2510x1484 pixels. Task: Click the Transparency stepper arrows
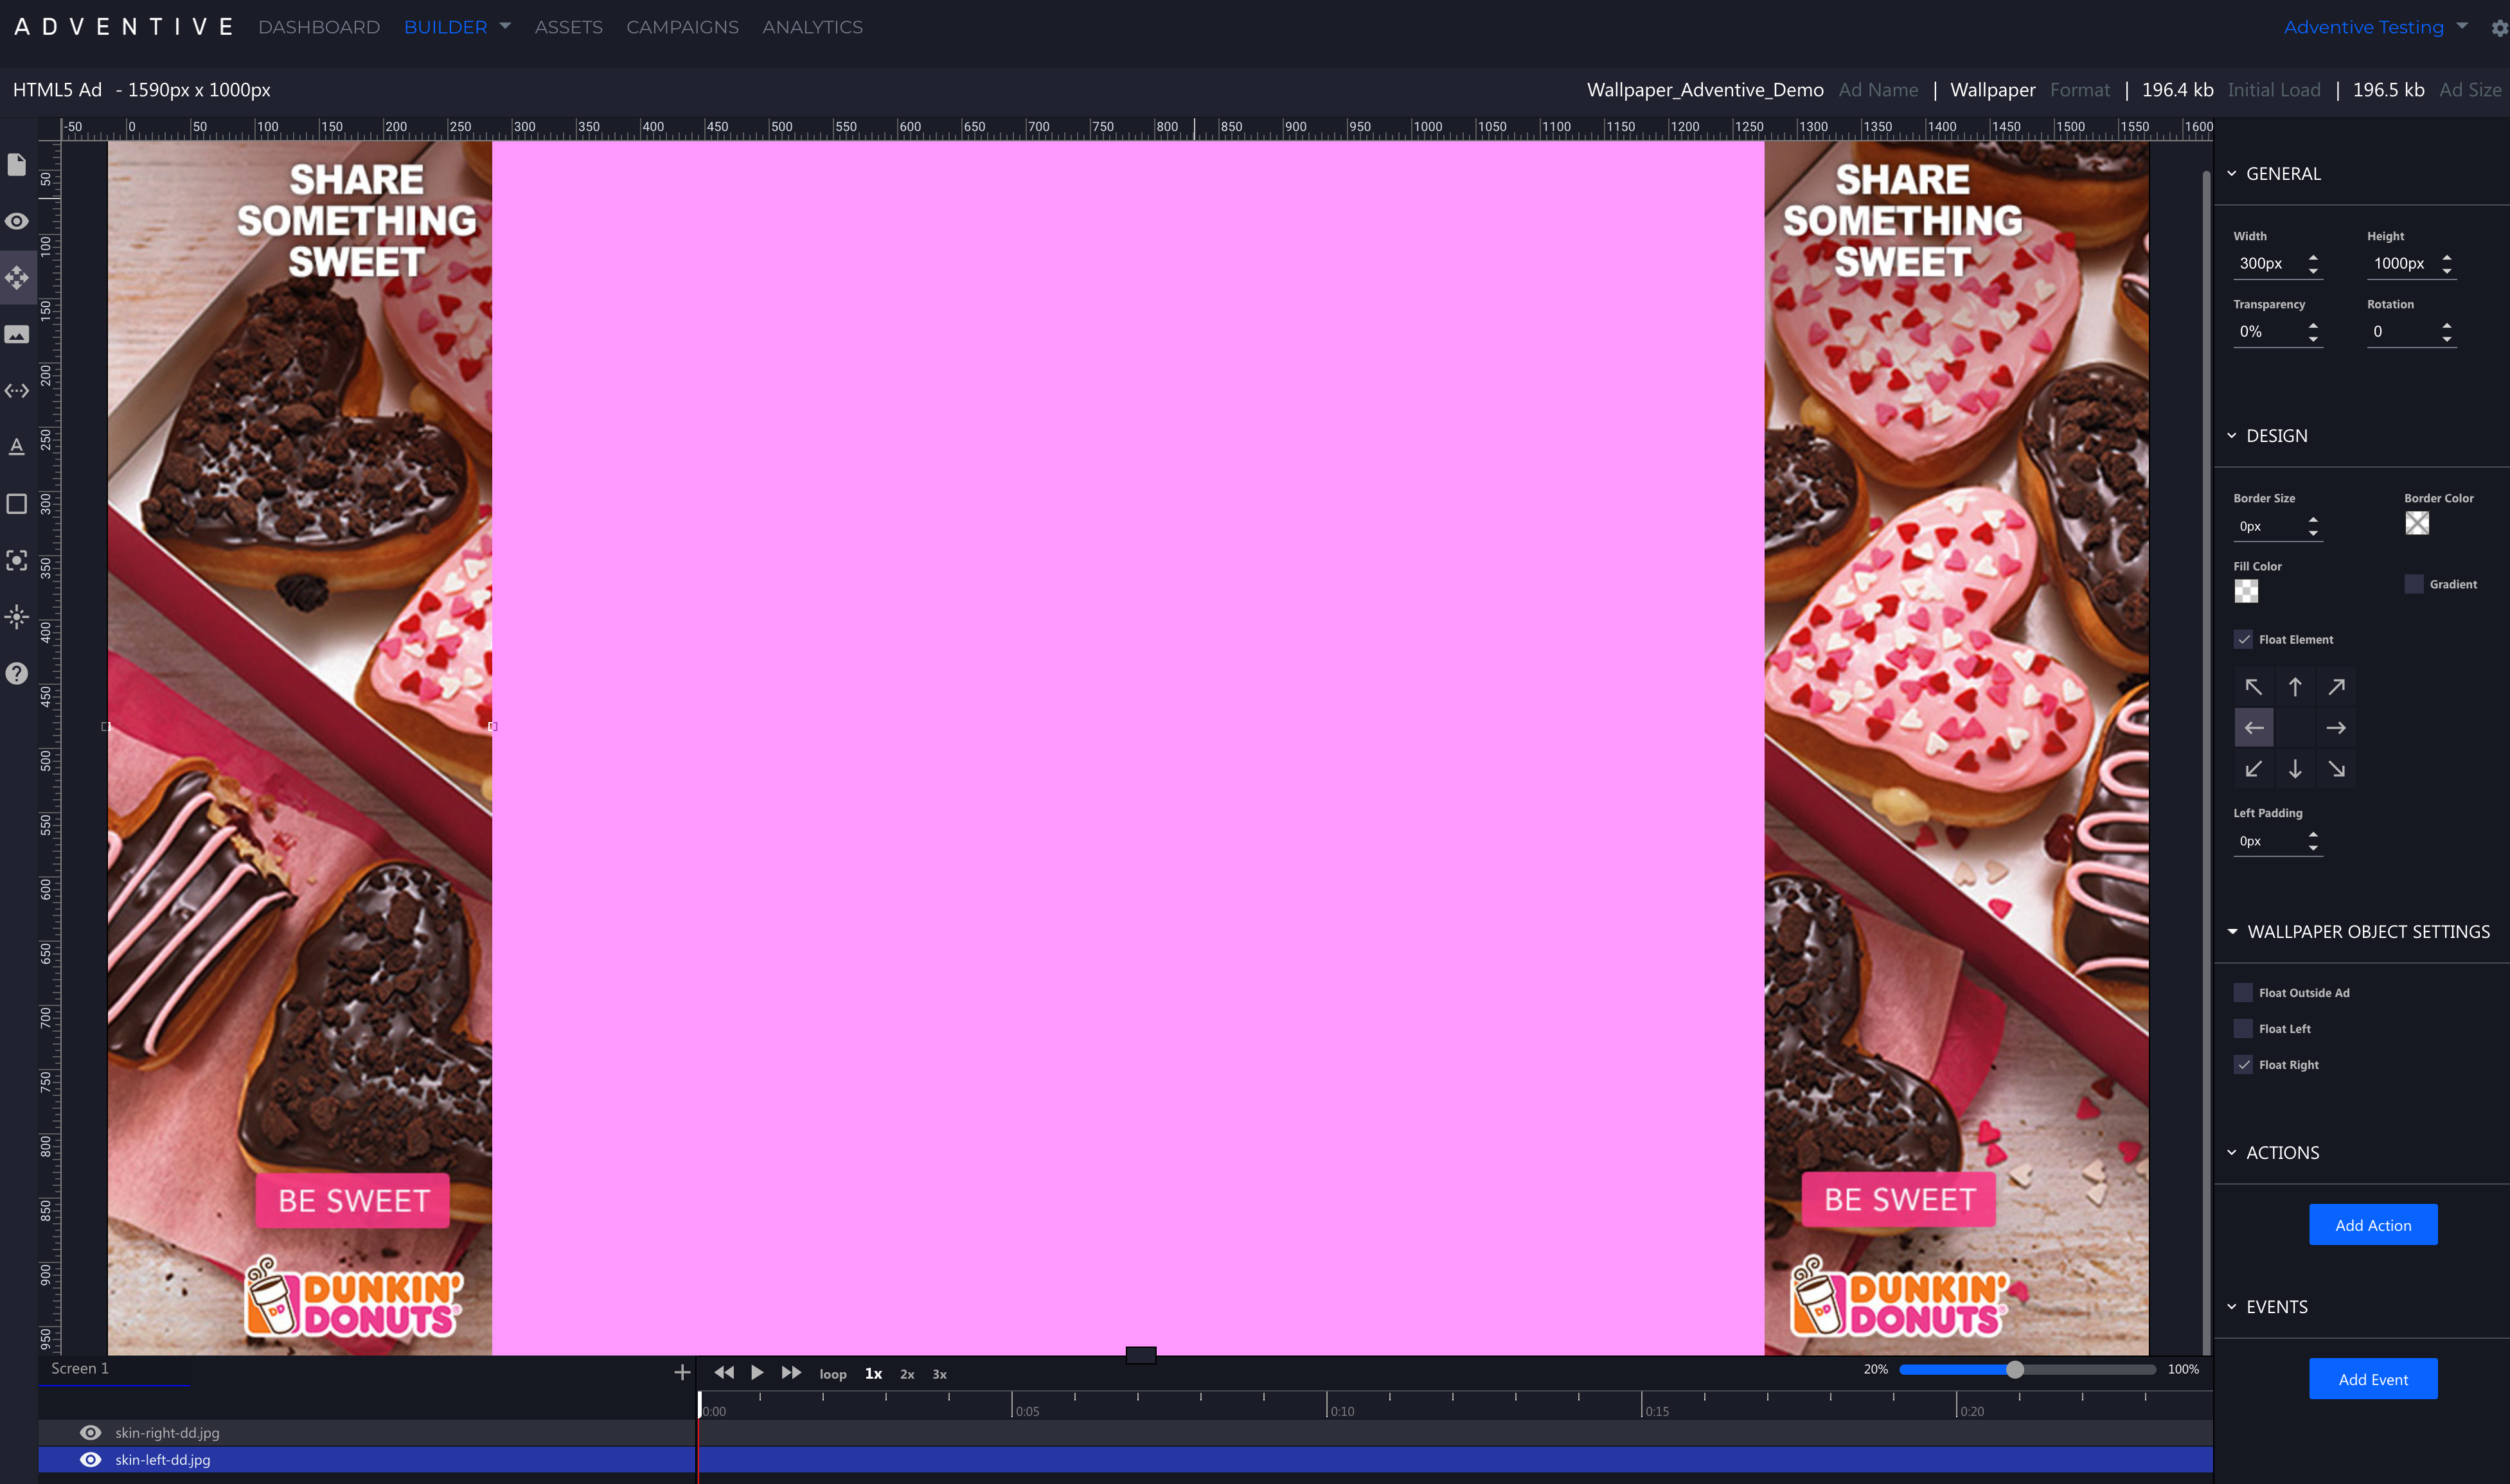pyautogui.click(x=2313, y=332)
